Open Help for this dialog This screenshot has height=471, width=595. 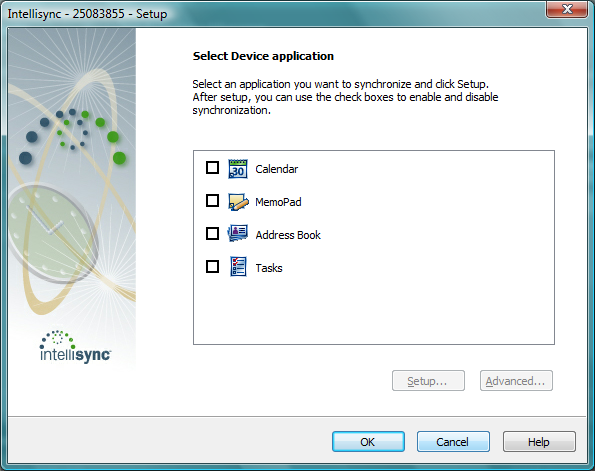click(539, 442)
